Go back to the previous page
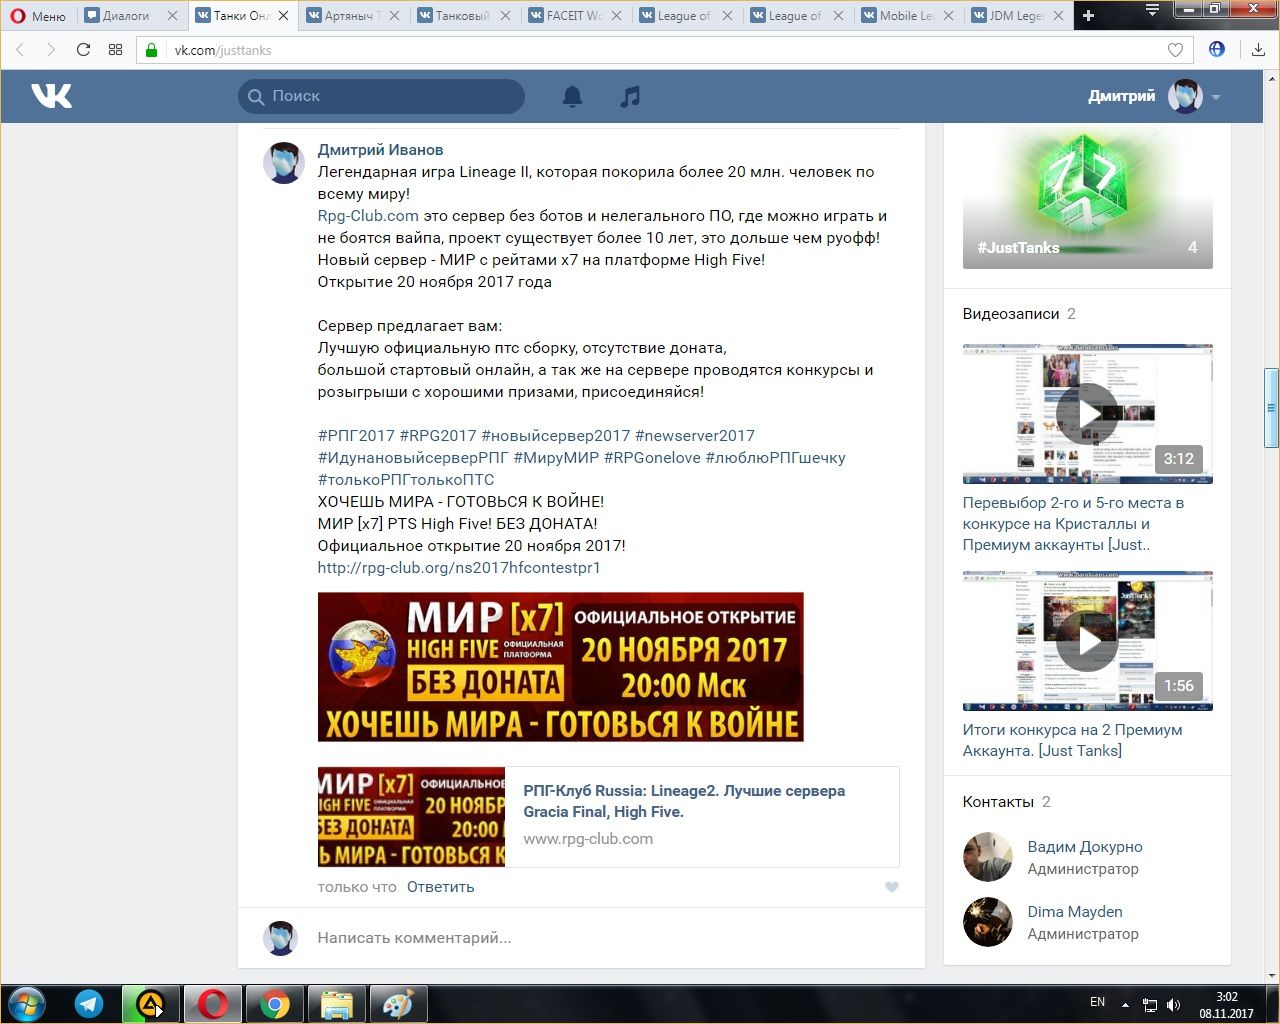Viewport: 1280px width, 1024px height. 20,50
